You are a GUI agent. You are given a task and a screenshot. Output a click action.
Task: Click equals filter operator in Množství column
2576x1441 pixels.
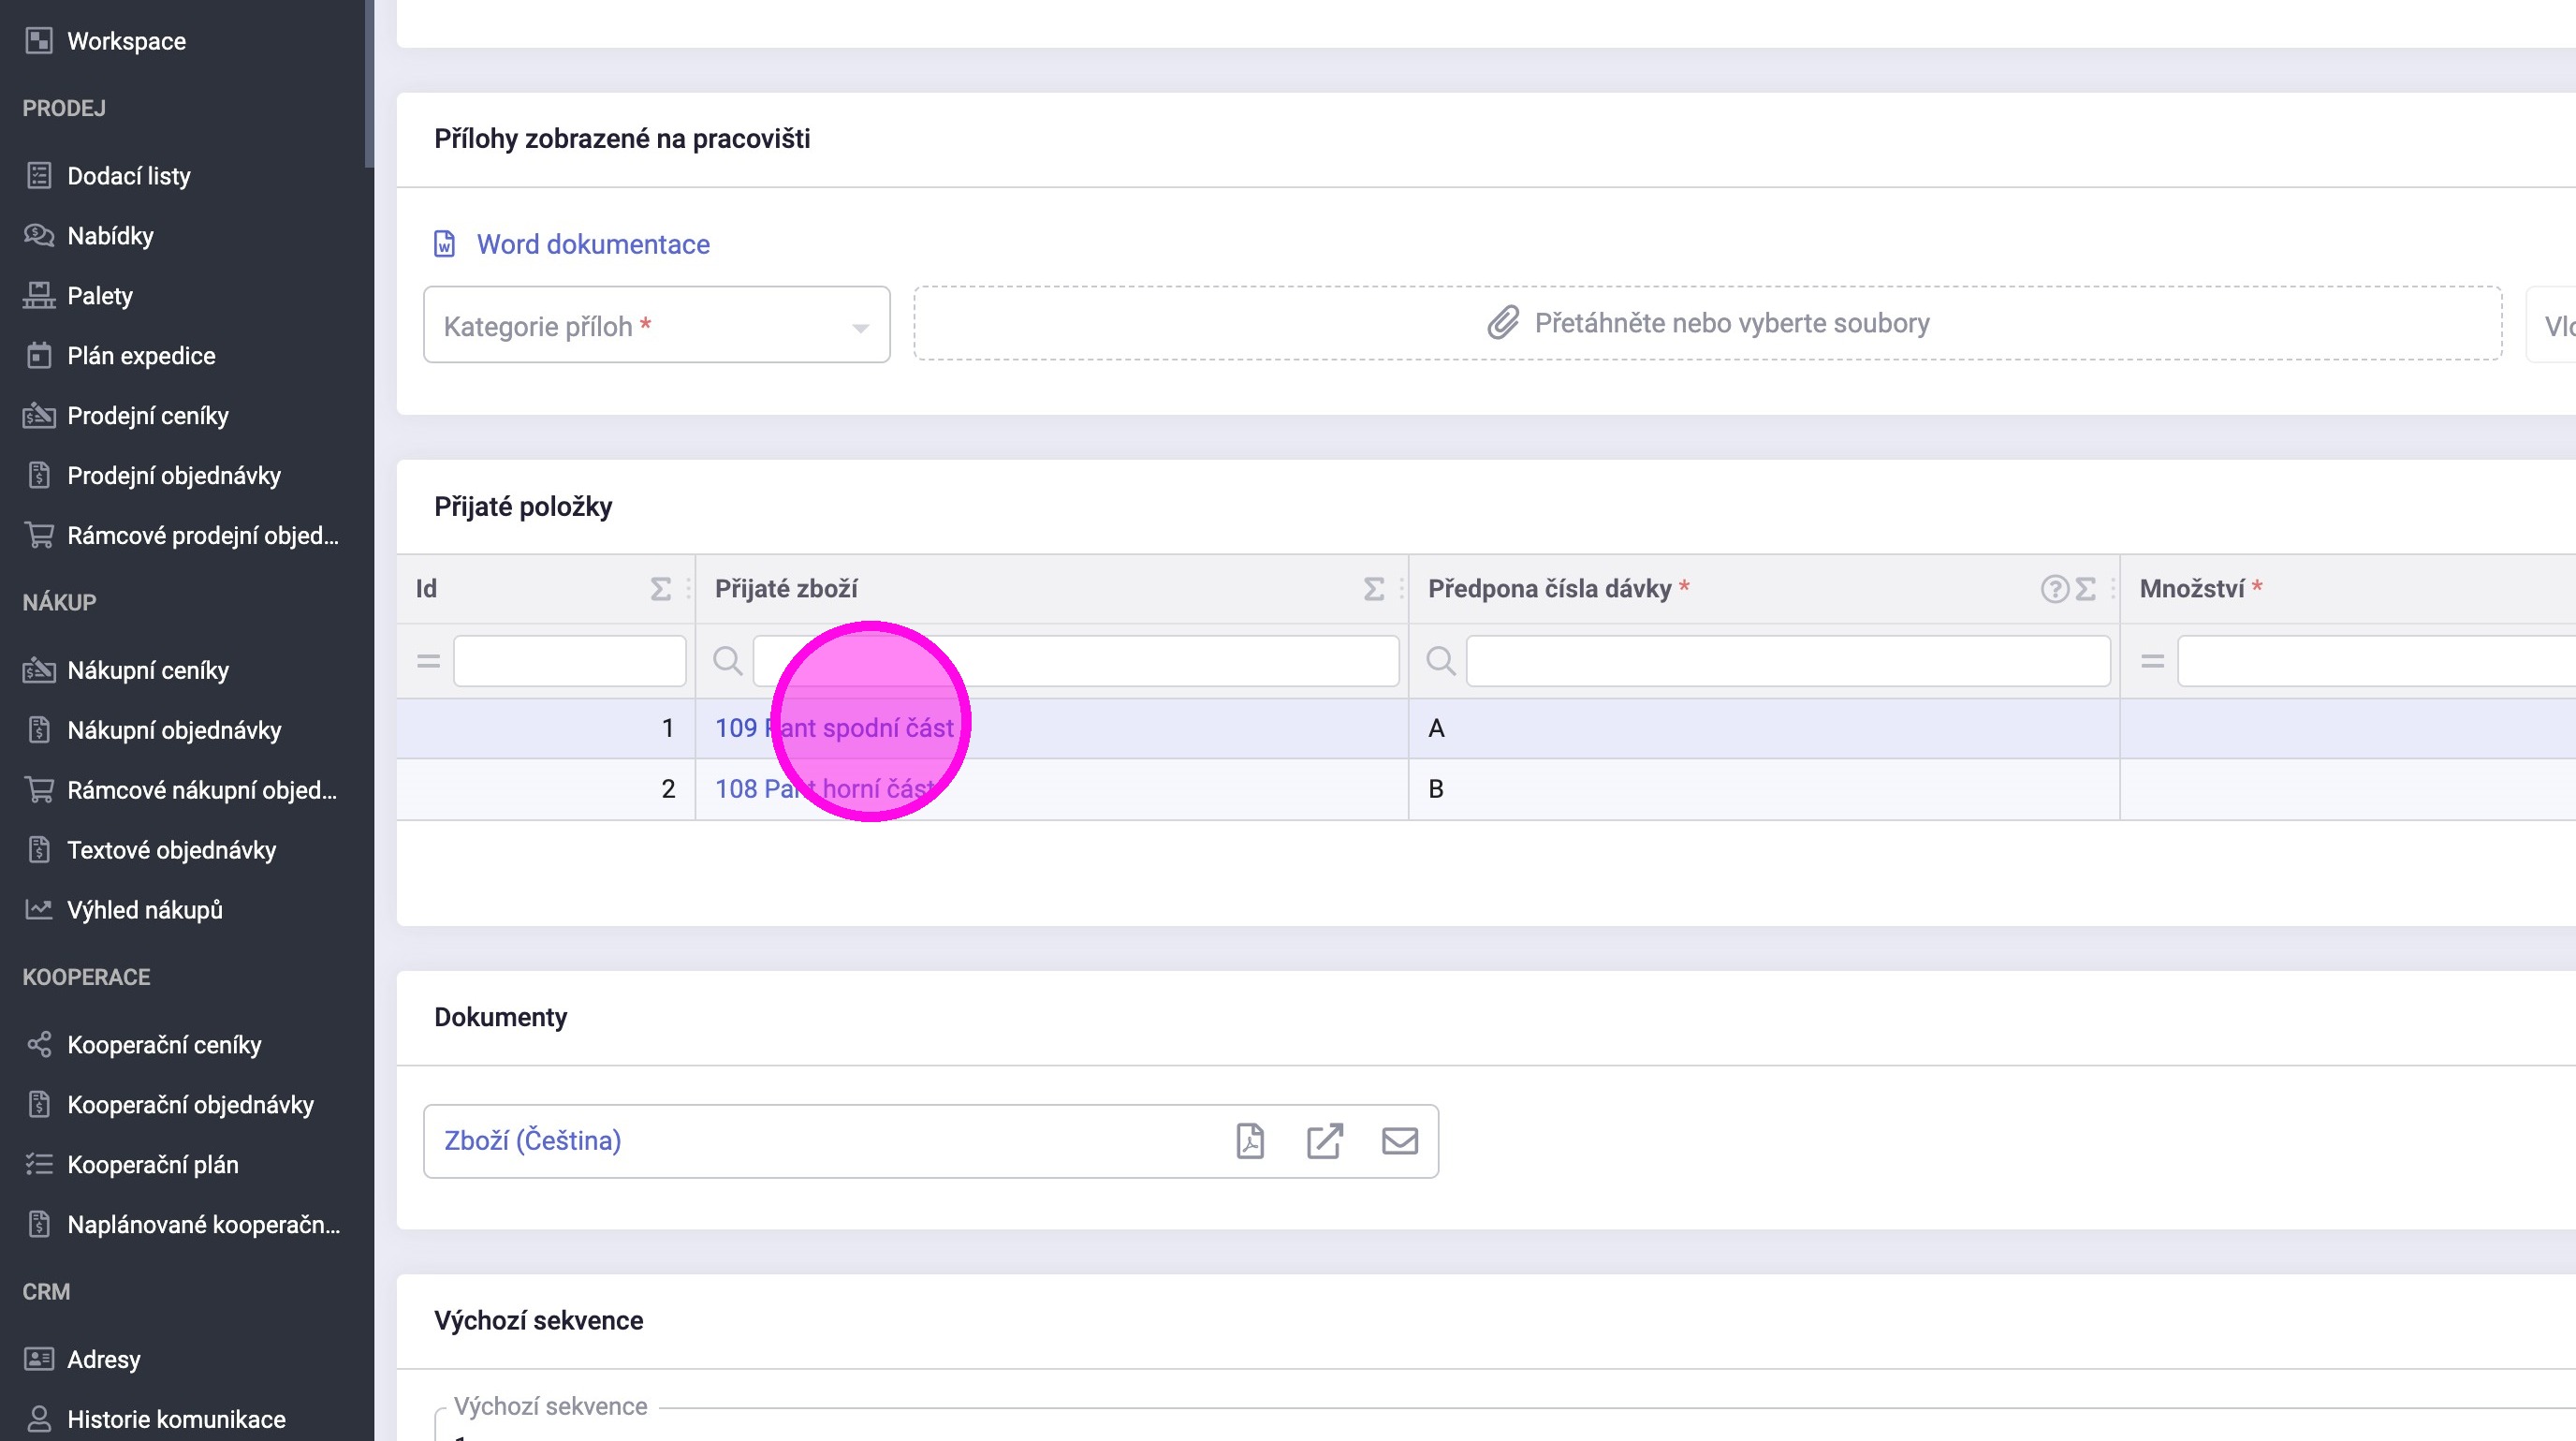pos(2152,661)
